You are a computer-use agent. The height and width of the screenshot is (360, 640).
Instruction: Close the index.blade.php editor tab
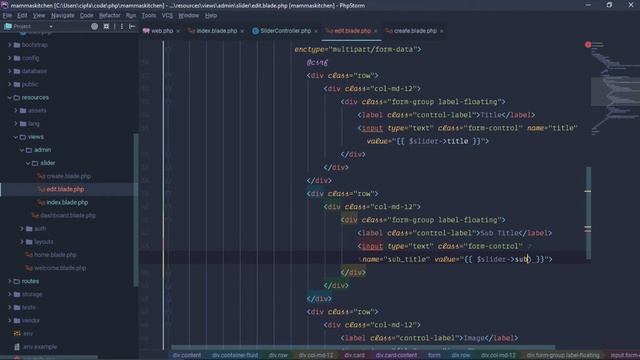(x=242, y=31)
